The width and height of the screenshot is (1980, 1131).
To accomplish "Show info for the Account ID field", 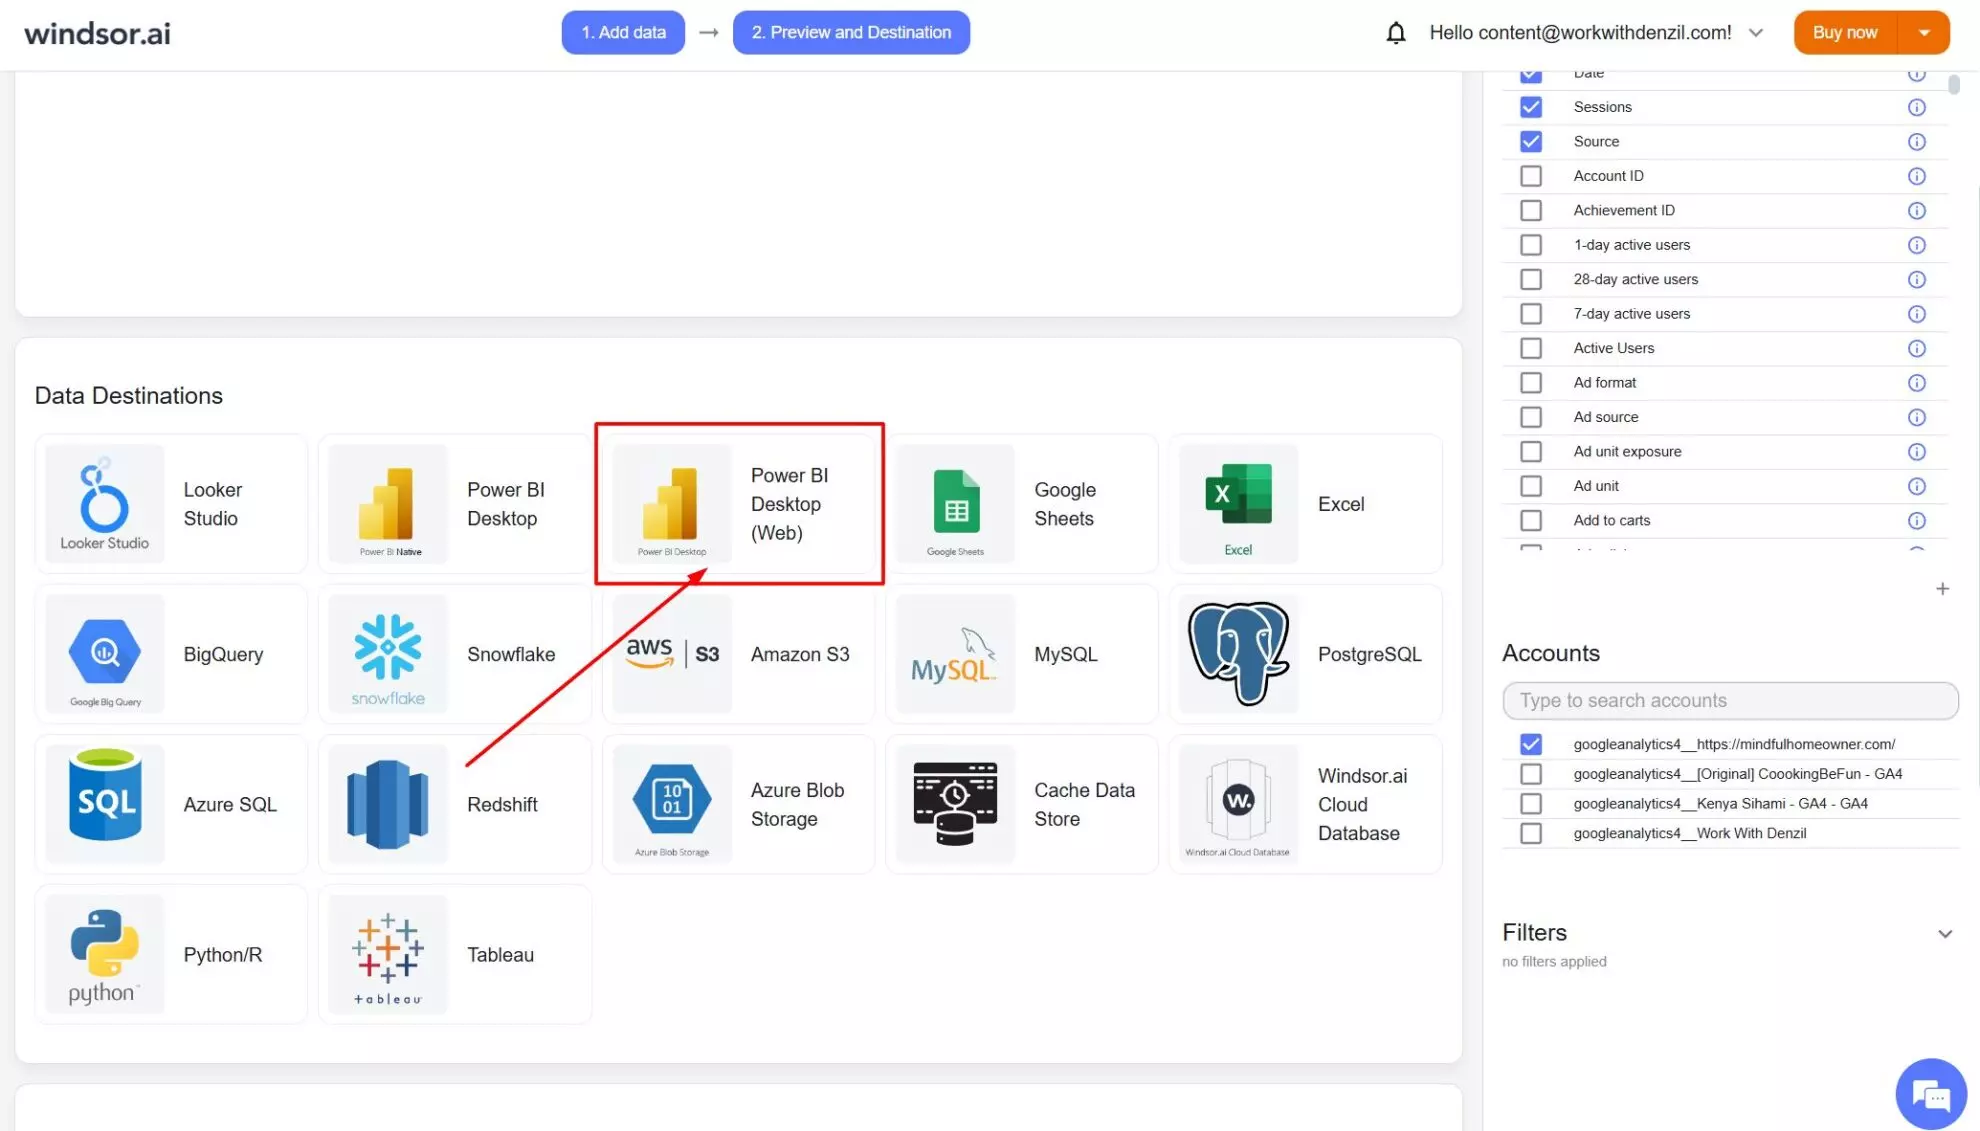I will (x=1916, y=176).
